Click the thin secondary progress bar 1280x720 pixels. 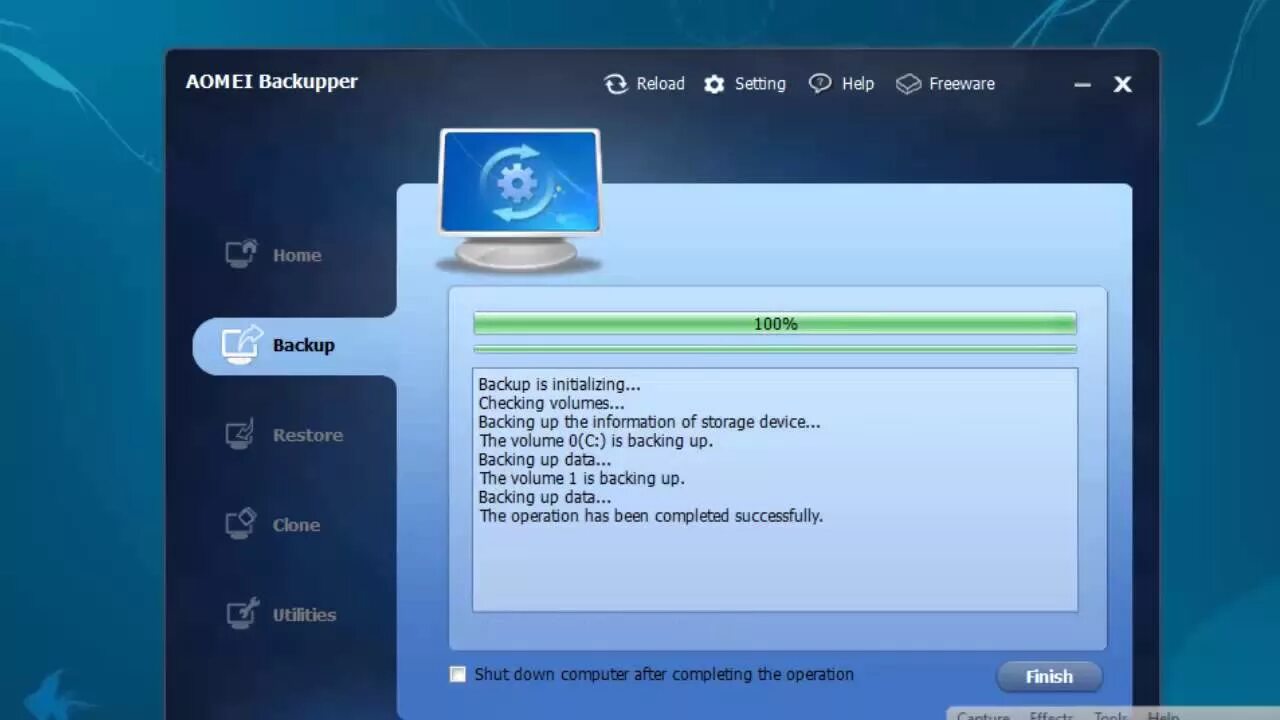click(775, 349)
